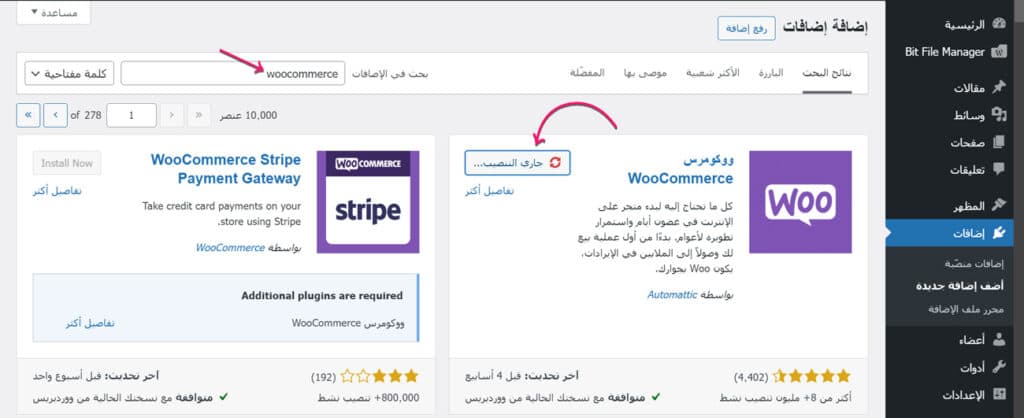Select the Search Results (نتائج البحث) tab
Viewport: 1024px width, 418px height.
pos(827,72)
